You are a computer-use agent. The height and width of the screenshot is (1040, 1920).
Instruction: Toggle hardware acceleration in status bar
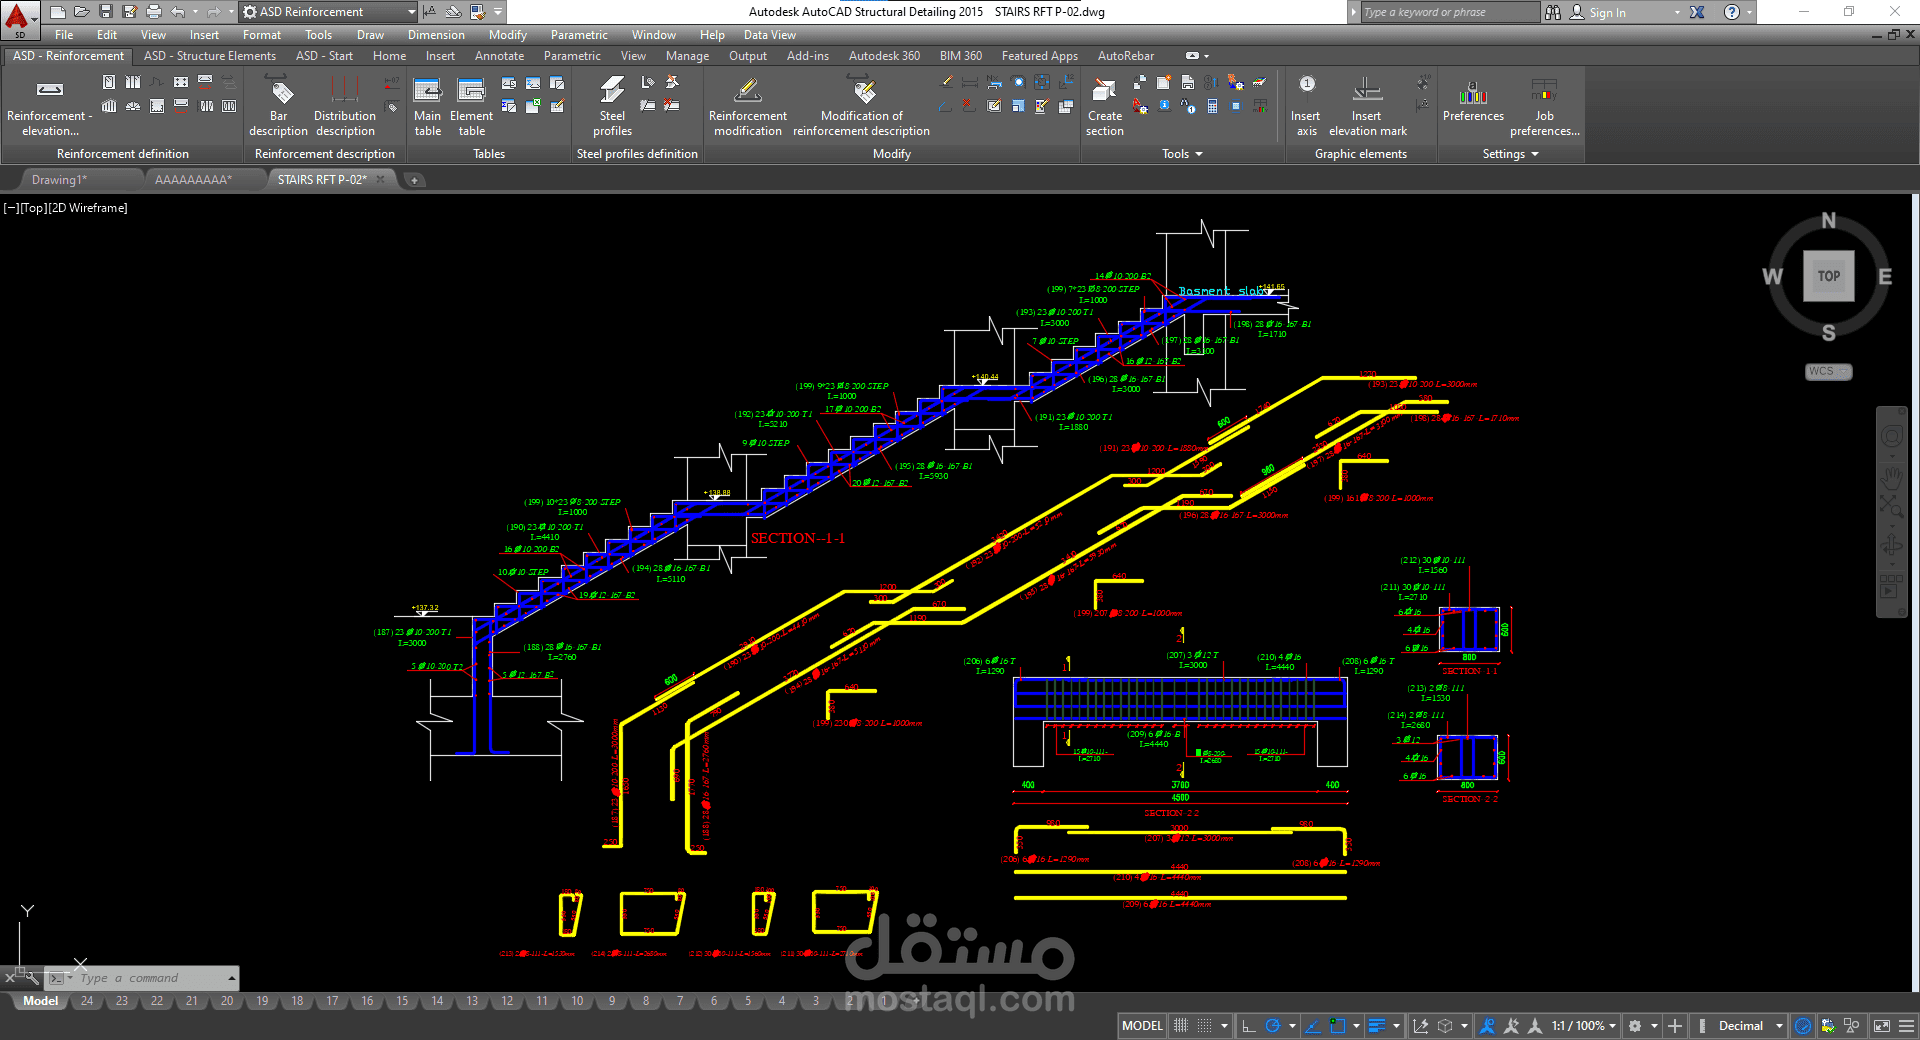pyautogui.click(x=1803, y=1026)
